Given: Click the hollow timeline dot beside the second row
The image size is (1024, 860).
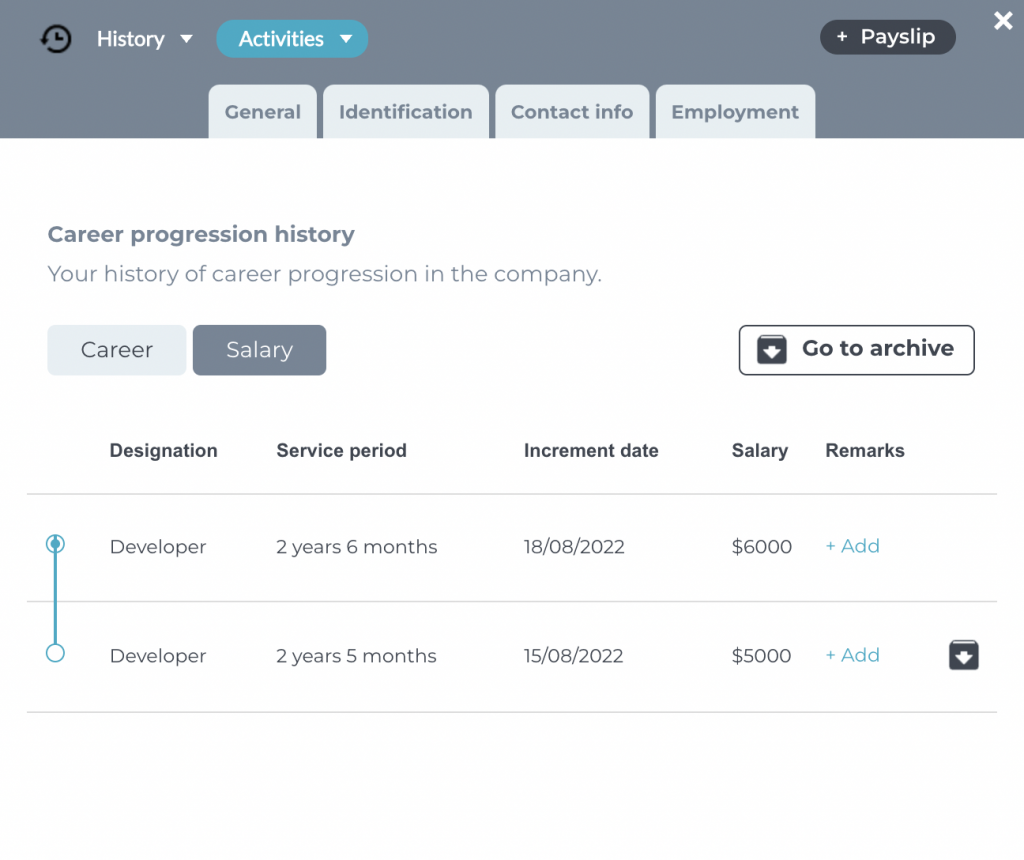Looking at the screenshot, I should coord(55,652).
